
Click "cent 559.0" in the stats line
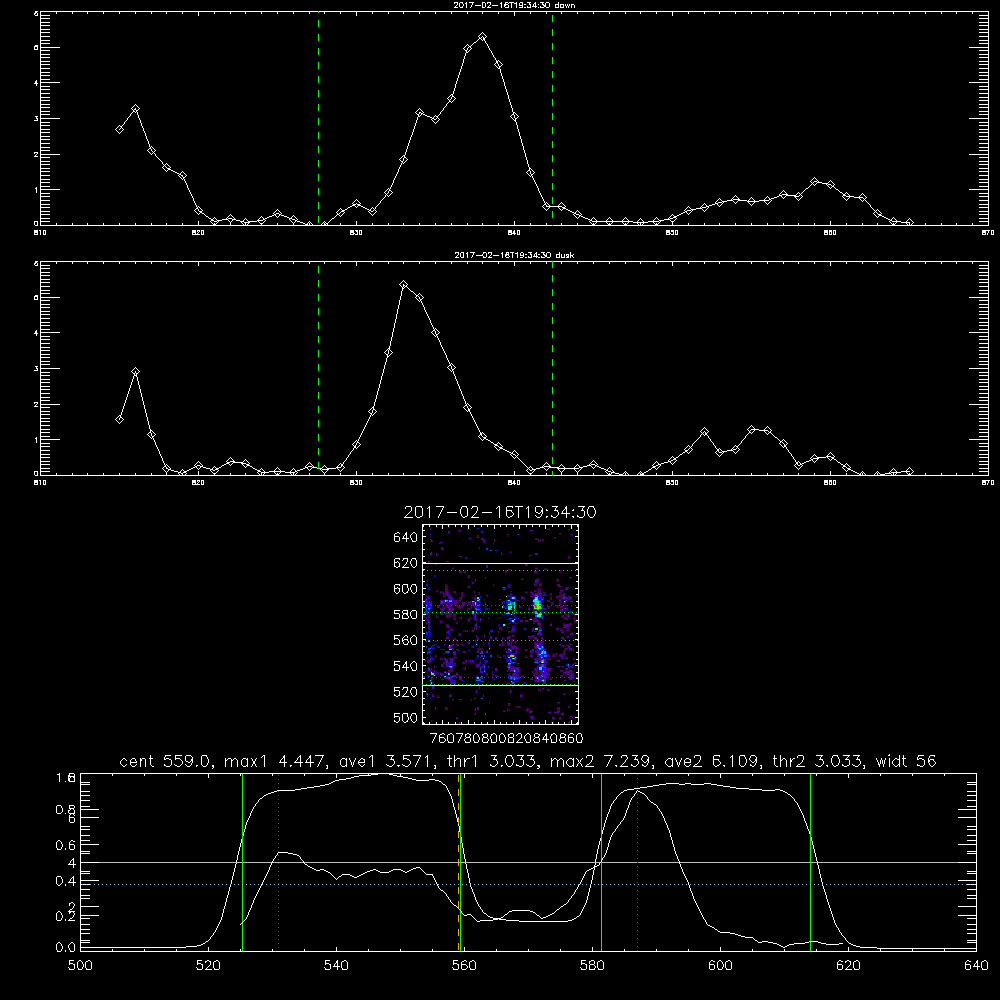[x=163, y=761]
